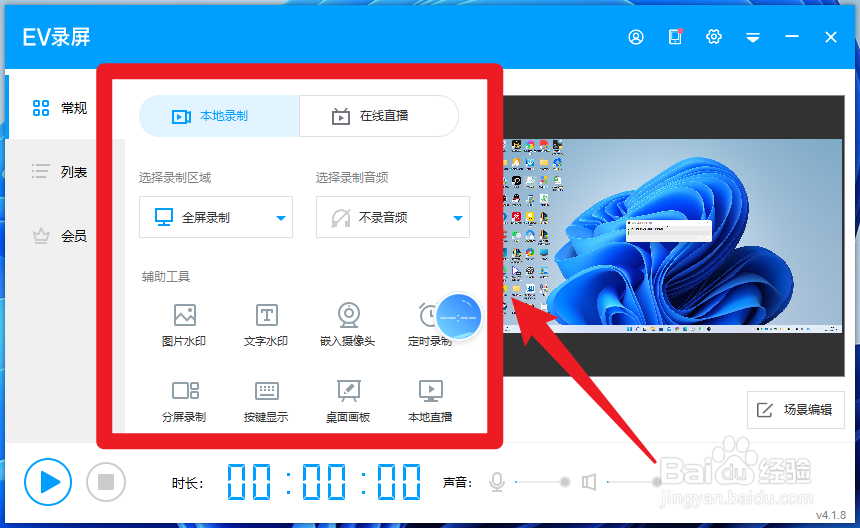This screenshot has width=860, height=528.
Task: Open the 按键显示 tool
Action: (x=266, y=401)
